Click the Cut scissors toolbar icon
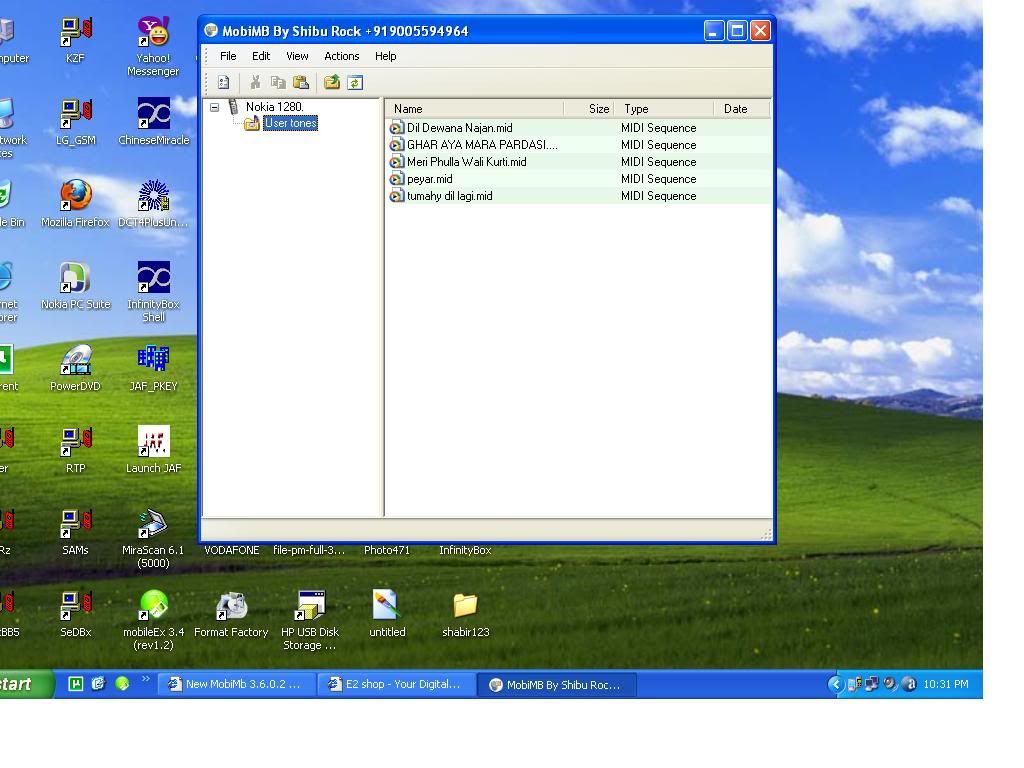This screenshot has width=1024, height=768. 255,82
